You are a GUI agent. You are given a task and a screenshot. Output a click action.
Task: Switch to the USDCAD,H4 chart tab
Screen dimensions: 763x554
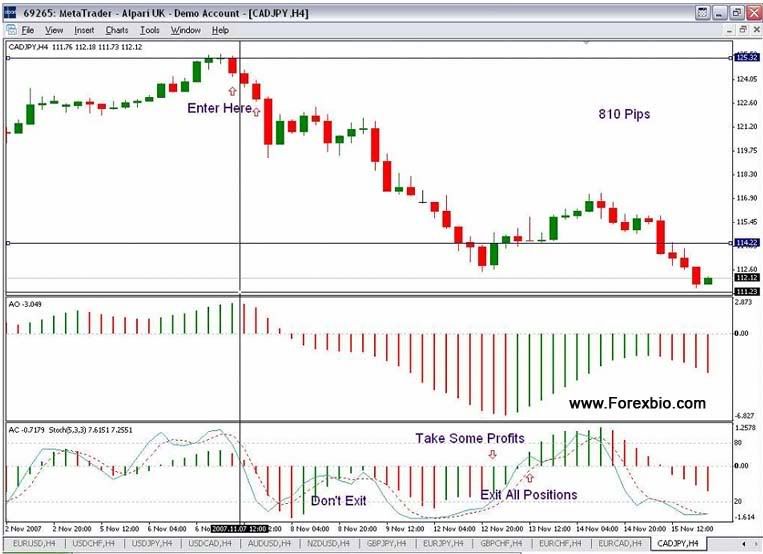click(210, 543)
